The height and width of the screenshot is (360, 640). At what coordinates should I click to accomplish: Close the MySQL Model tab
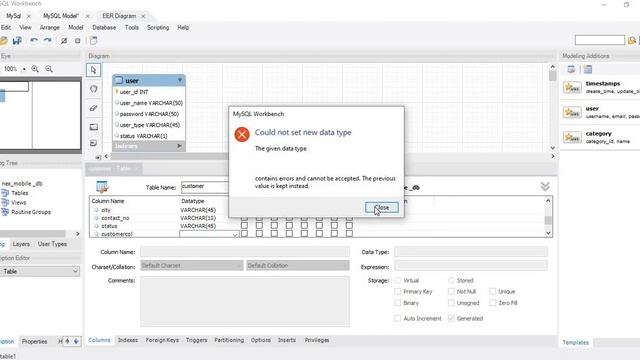point(87,16)
